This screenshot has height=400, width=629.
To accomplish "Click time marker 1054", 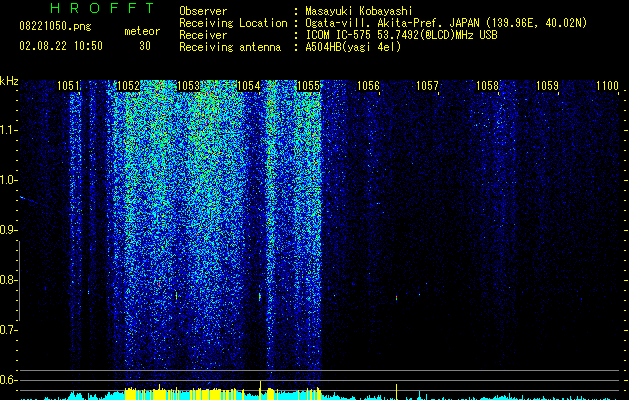I will click(248, 85).
